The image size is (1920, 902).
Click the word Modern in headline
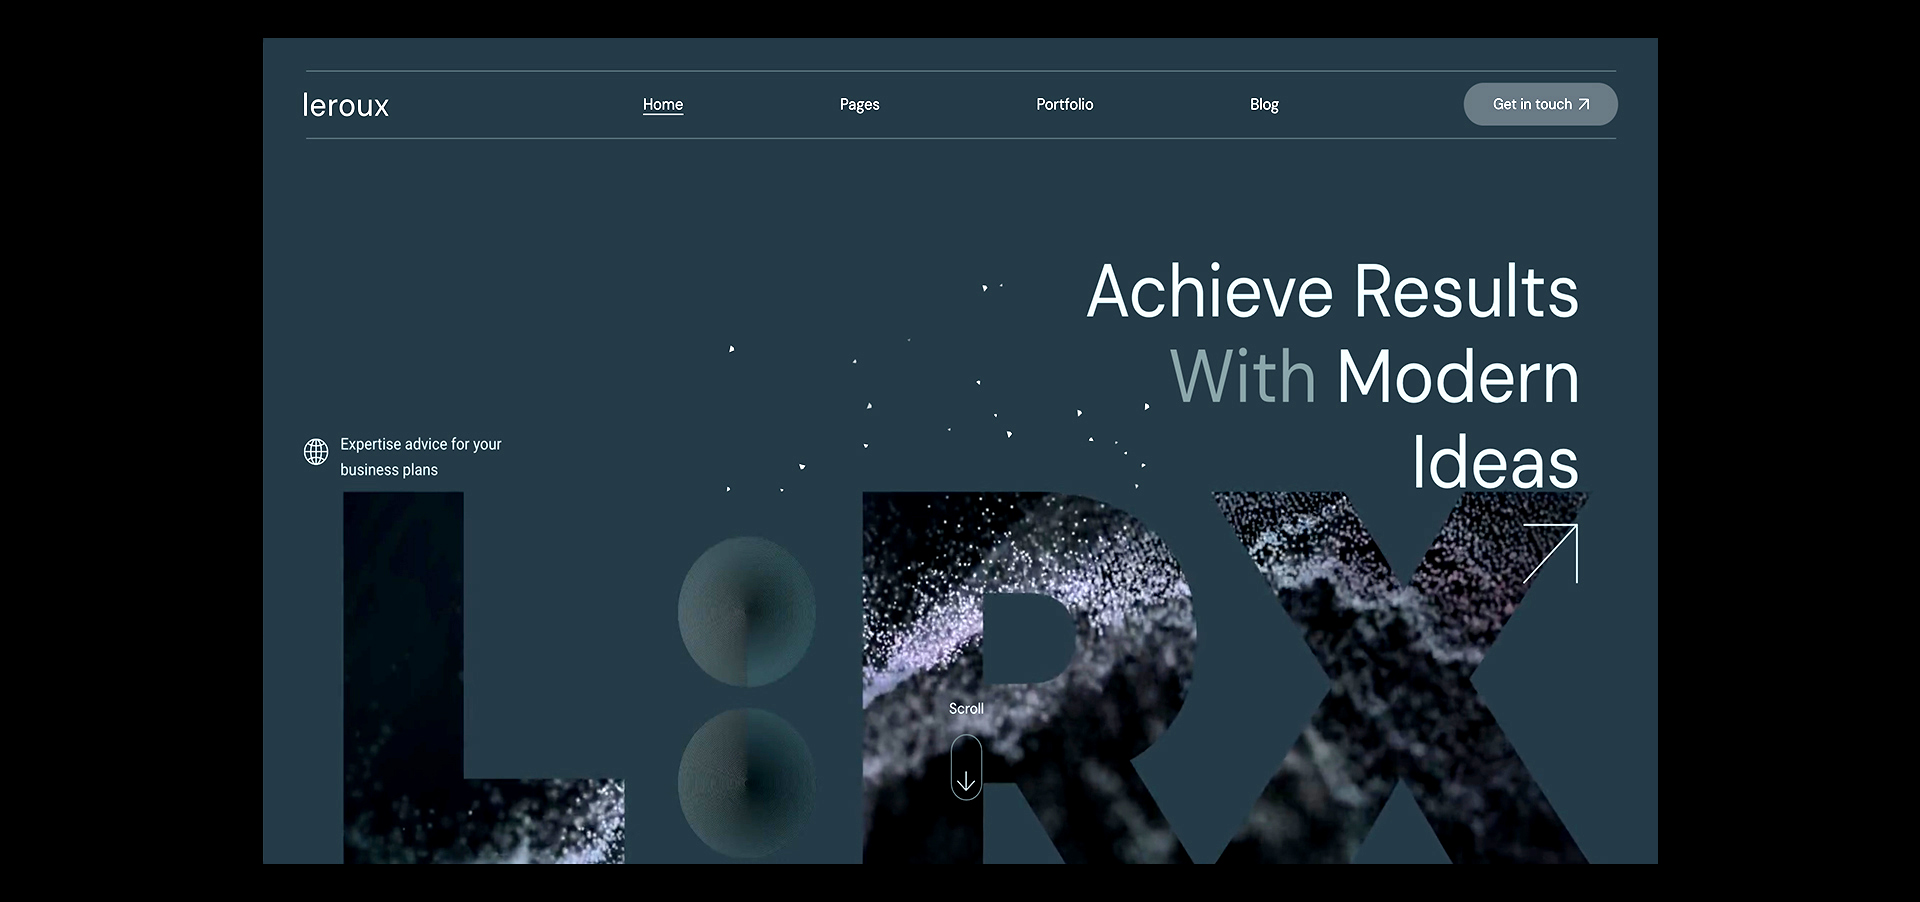[x=1457, y=377]
